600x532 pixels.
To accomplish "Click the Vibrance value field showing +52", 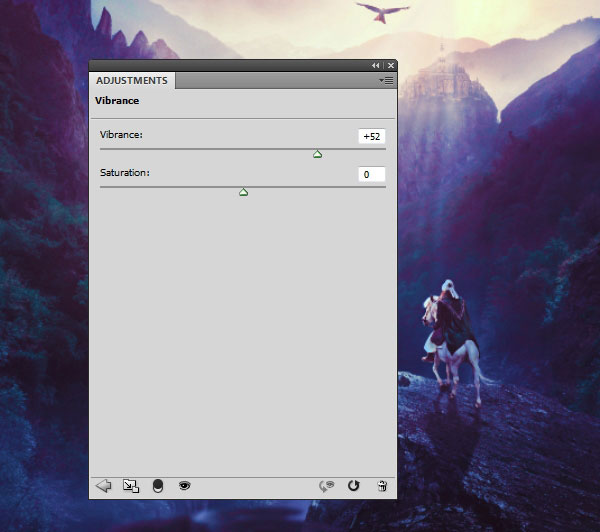I will click(372, 136).
